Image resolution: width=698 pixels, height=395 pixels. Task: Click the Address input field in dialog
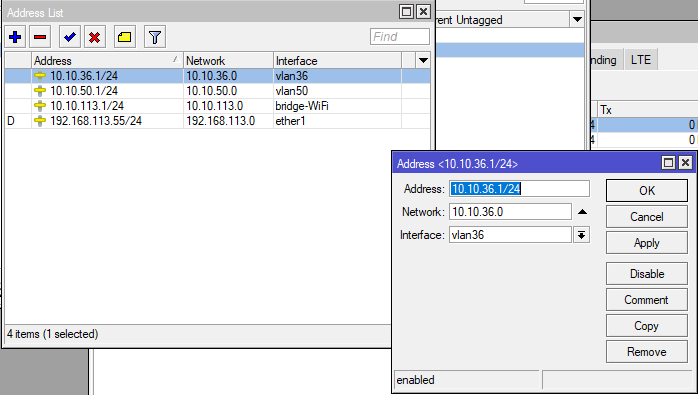(x=519, y=189)
